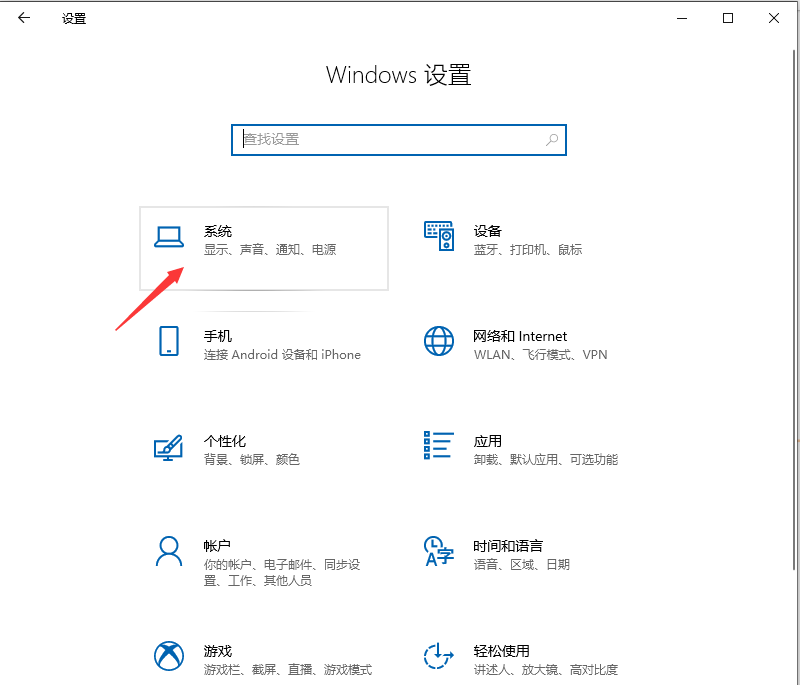Click the System laptop icon
Screen dimensions: 800x685
point(169,237)
